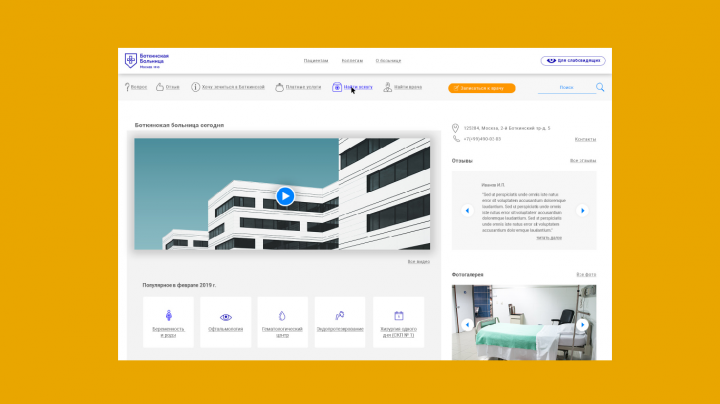Click the phone number +7(499)490-03-03
Image resolution: width=720 pixels, height=404 pixels.
click(482, 139)
